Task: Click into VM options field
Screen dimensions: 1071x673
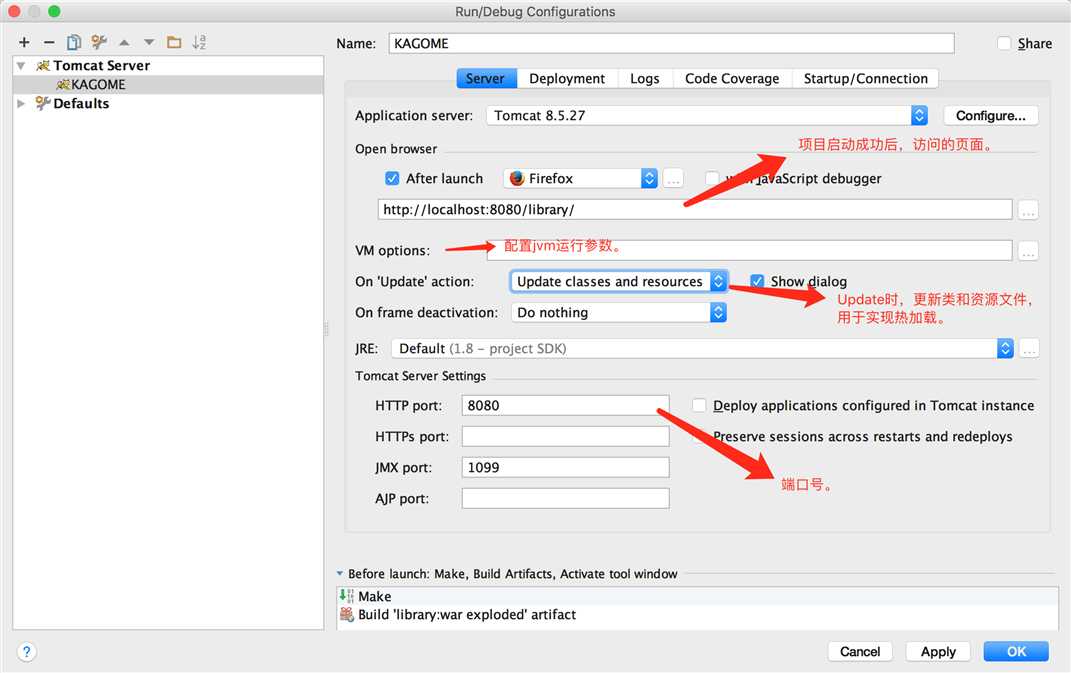Action: 749,250
